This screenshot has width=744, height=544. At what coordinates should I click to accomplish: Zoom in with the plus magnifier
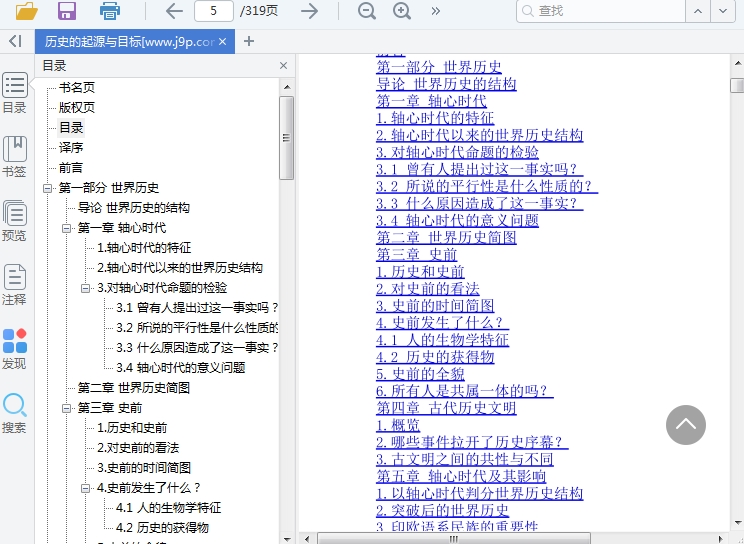[402, 11]
